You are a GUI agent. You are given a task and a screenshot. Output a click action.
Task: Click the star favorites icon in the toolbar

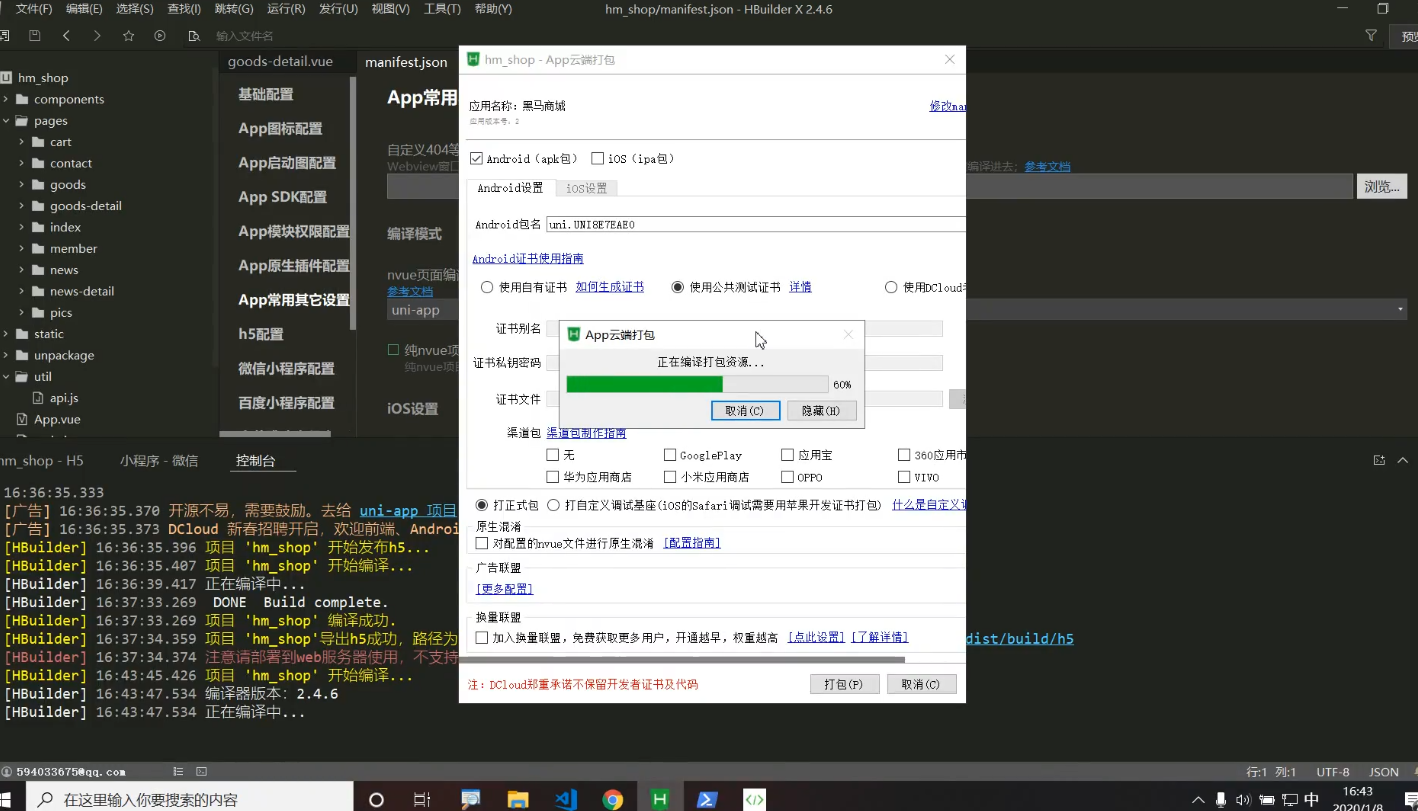click(127, 34)
